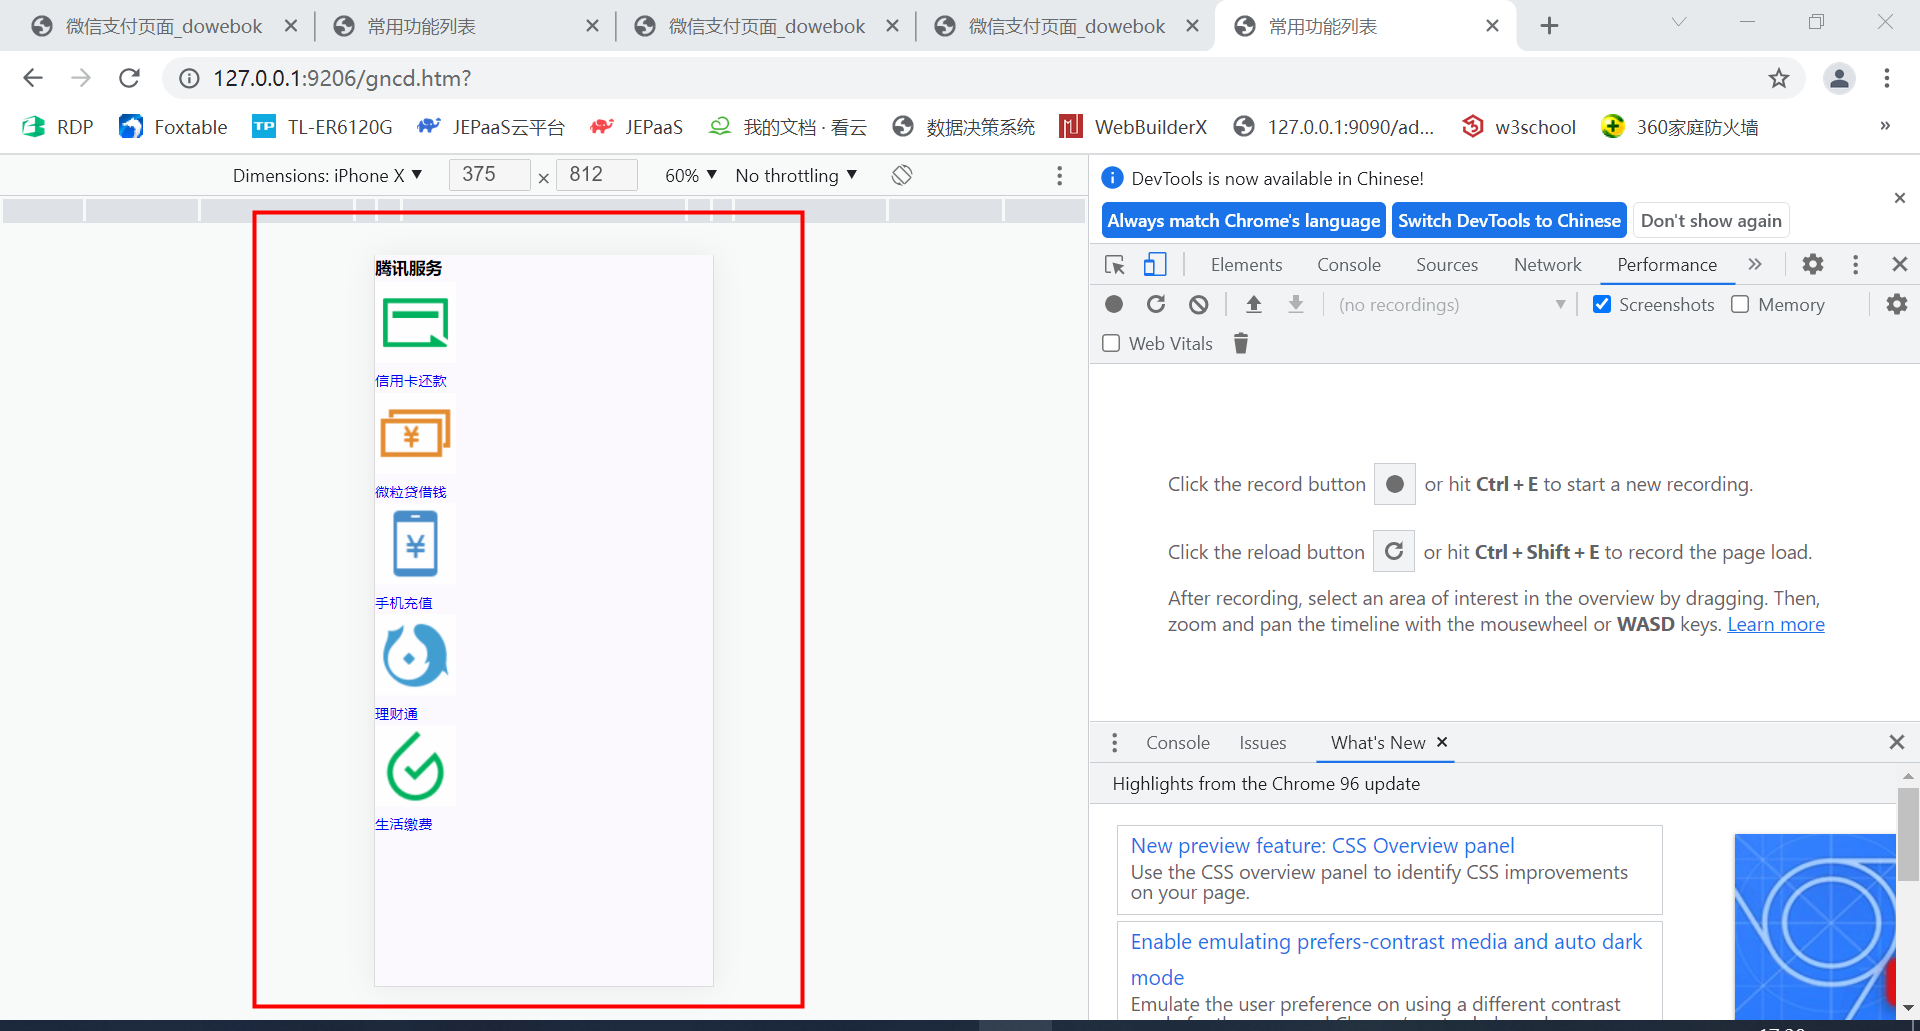Expand the hidden bookmarks chevron
This screenshot has height=1031, width=1920.
point(1885,126)
